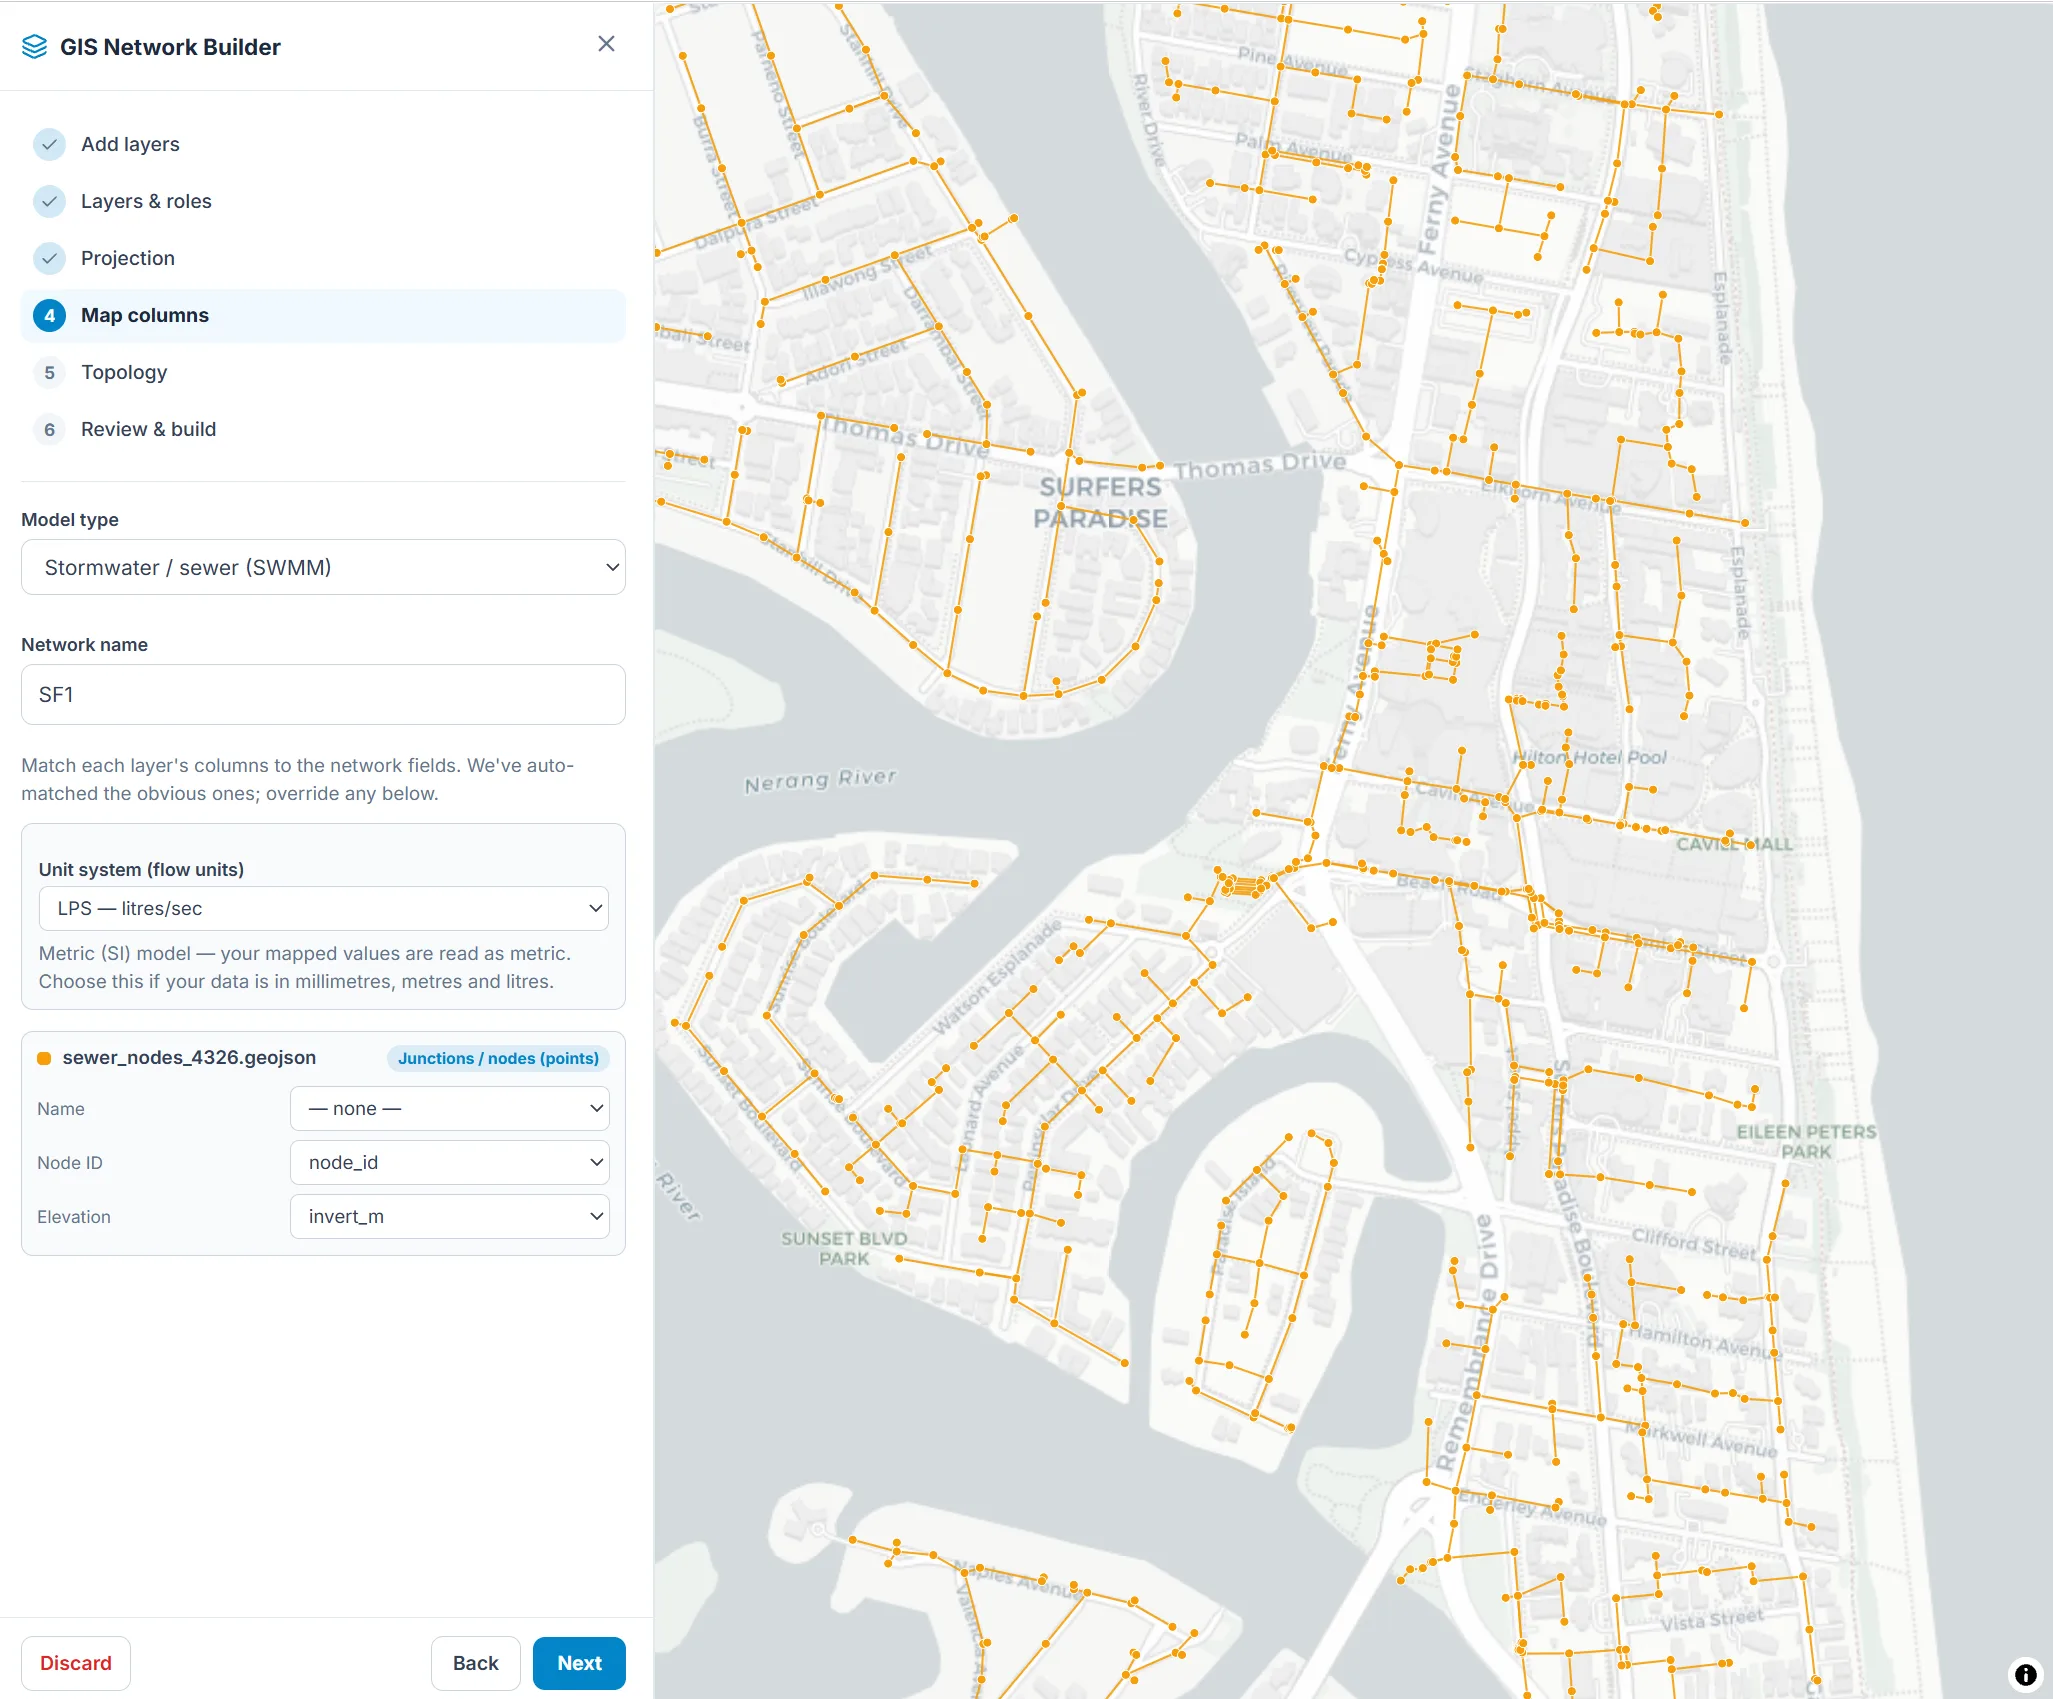Click the Layers & roles checkmark icon
The image size is (2053, 1699).
[49, 201]
